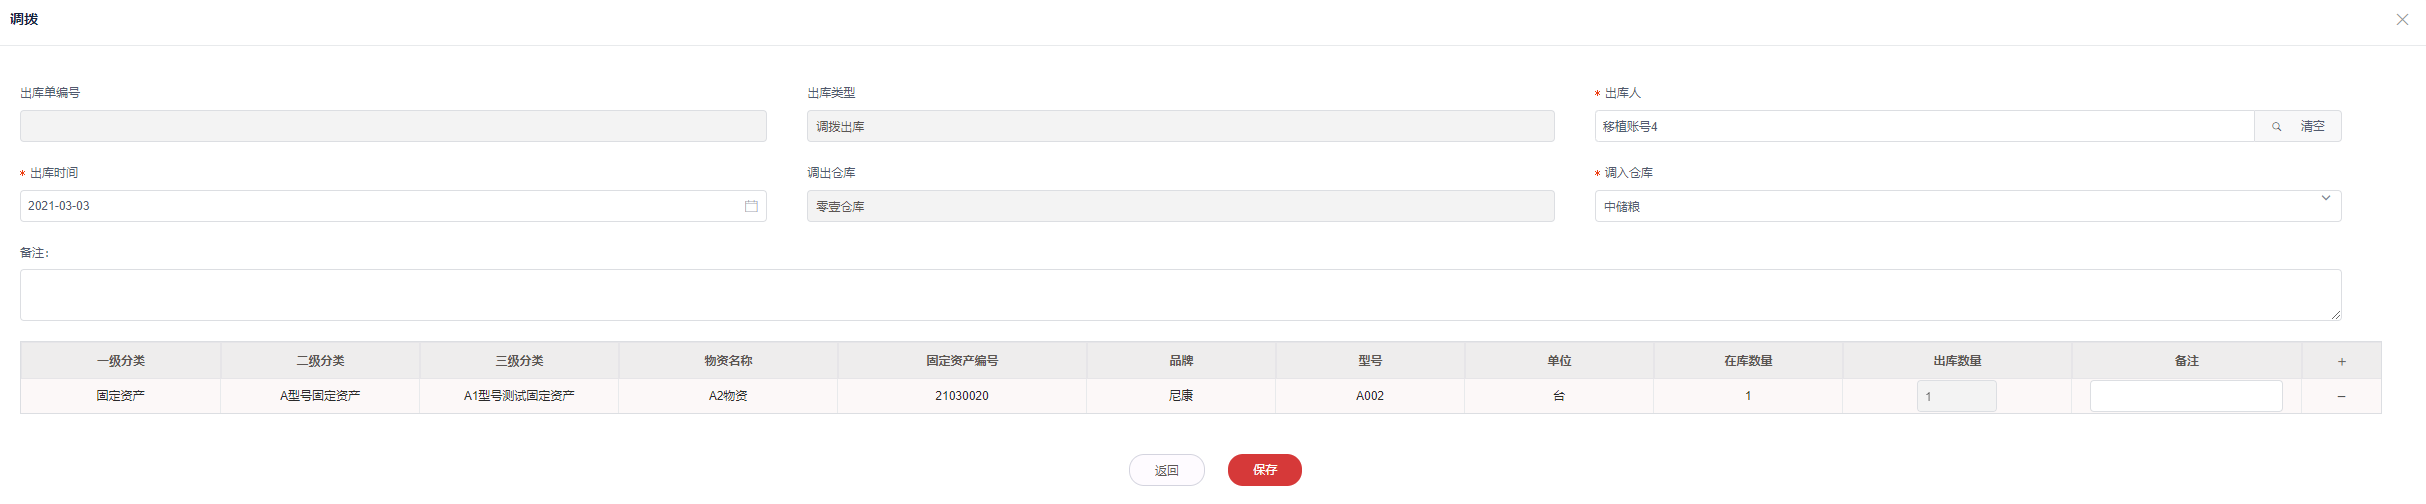Screen dimensions: 2426x504
Task: Focus the 出库时间 date field
Action: [x=380, y=206]
